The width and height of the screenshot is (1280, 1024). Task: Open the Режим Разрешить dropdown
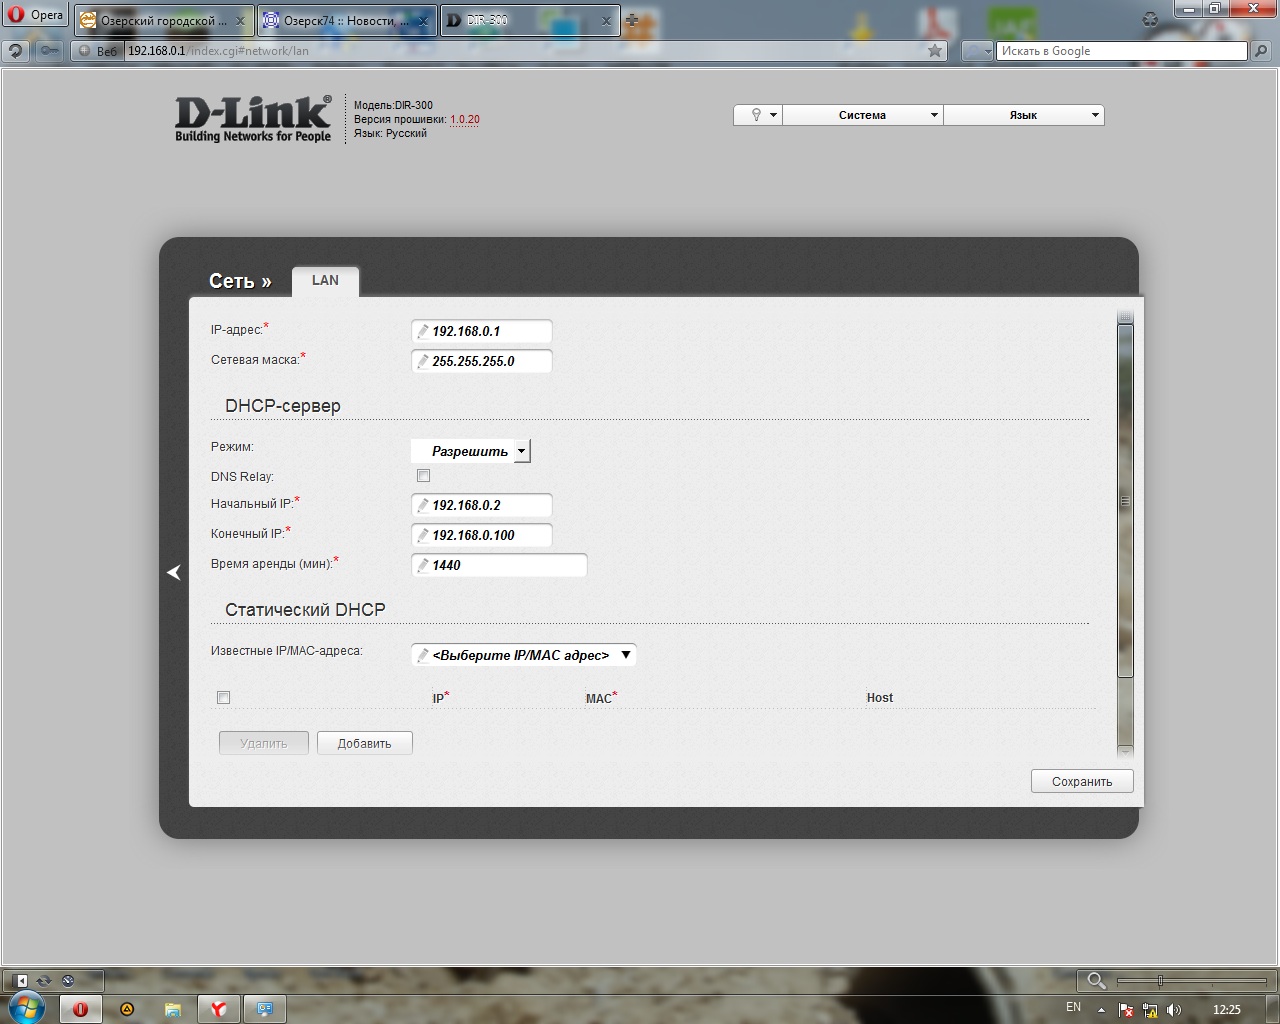point(471,451)
